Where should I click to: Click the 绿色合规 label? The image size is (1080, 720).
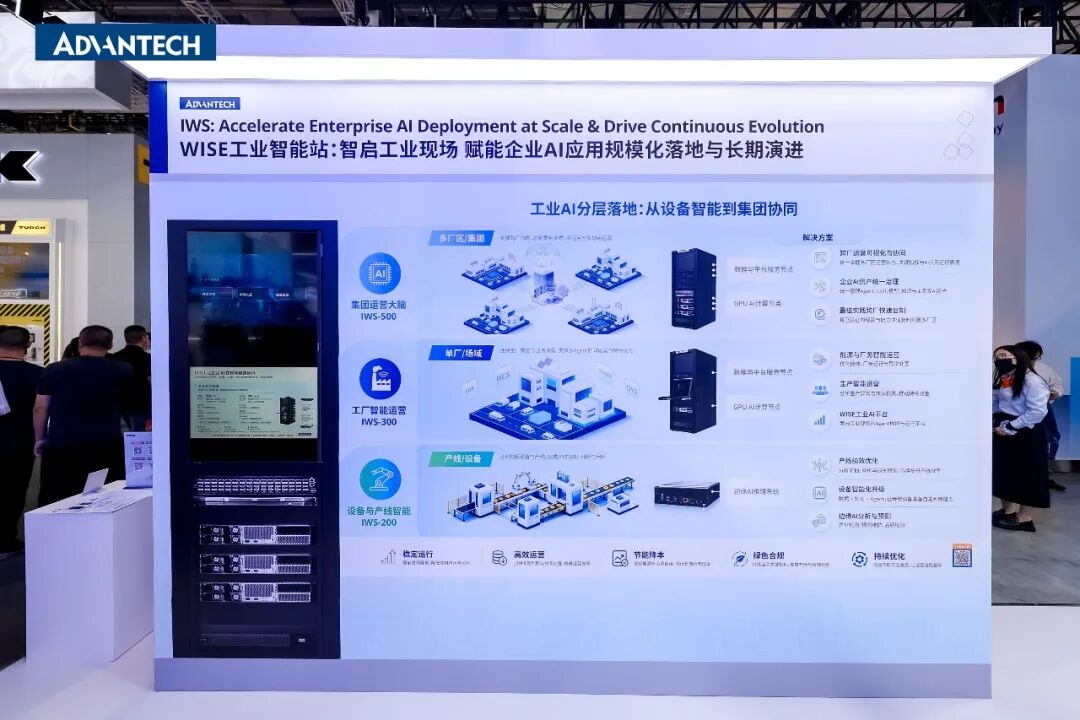(769, 555)
